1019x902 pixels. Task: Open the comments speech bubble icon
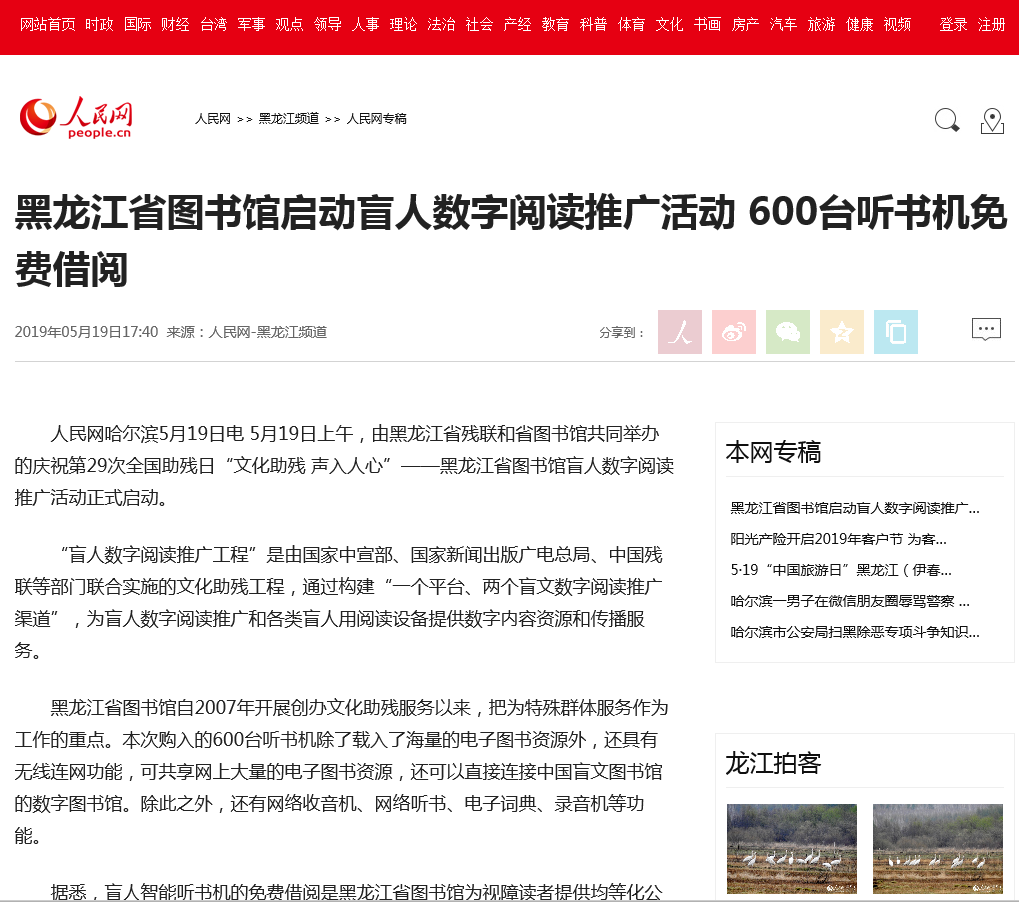(986, 329)
